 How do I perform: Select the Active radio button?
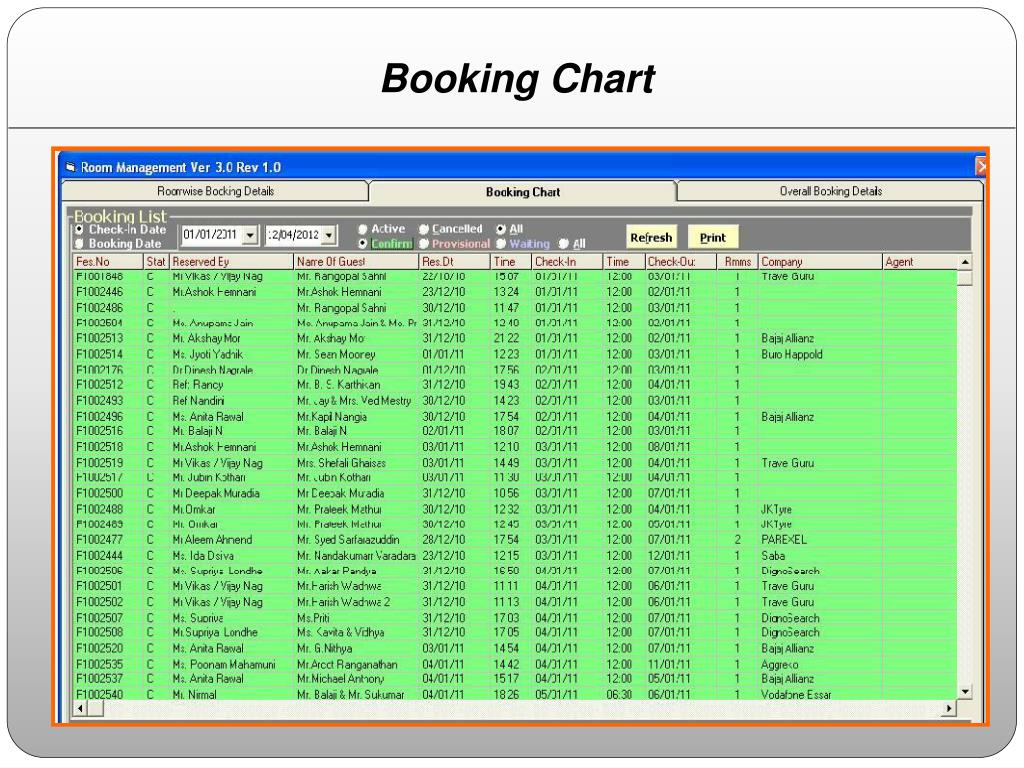pos(362,229)
